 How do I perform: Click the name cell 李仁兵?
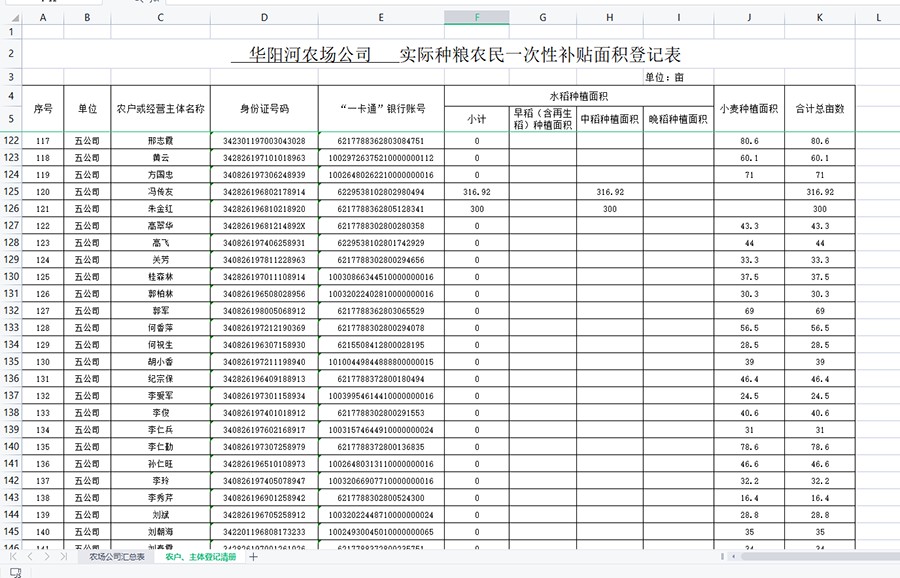(160, 429)
